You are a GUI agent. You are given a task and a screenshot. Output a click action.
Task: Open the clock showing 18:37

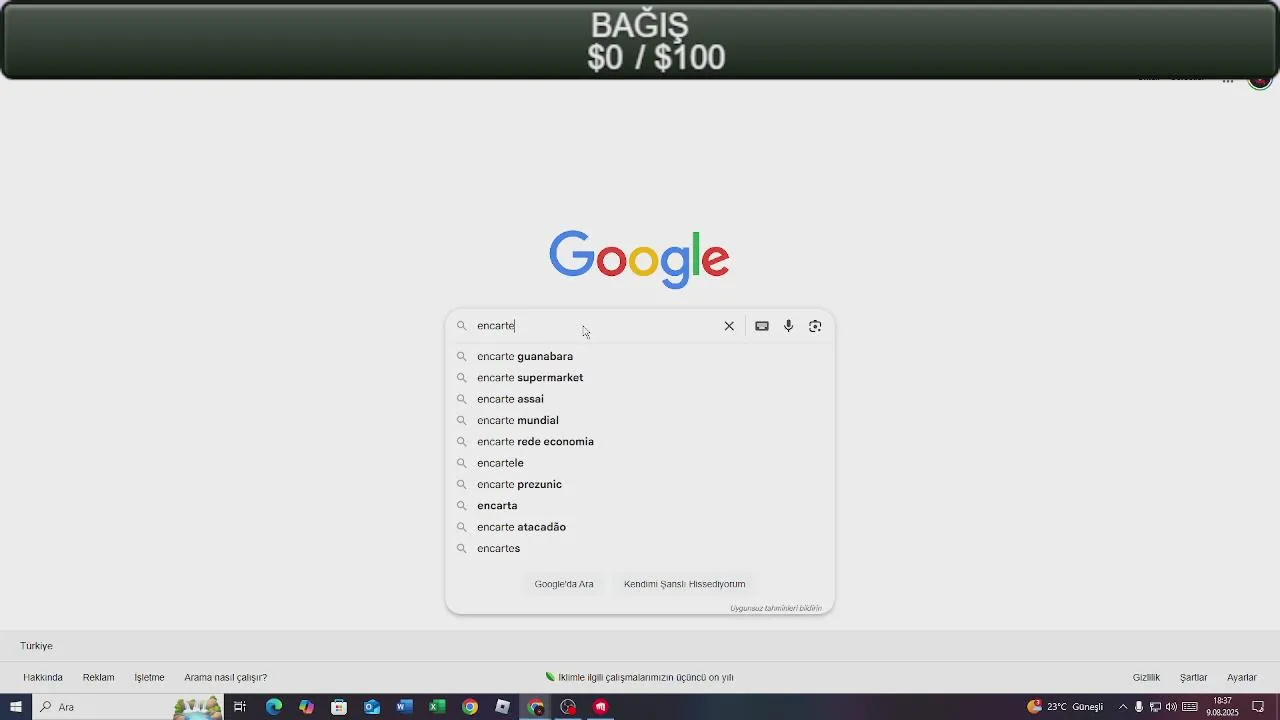coord(1222,707)
